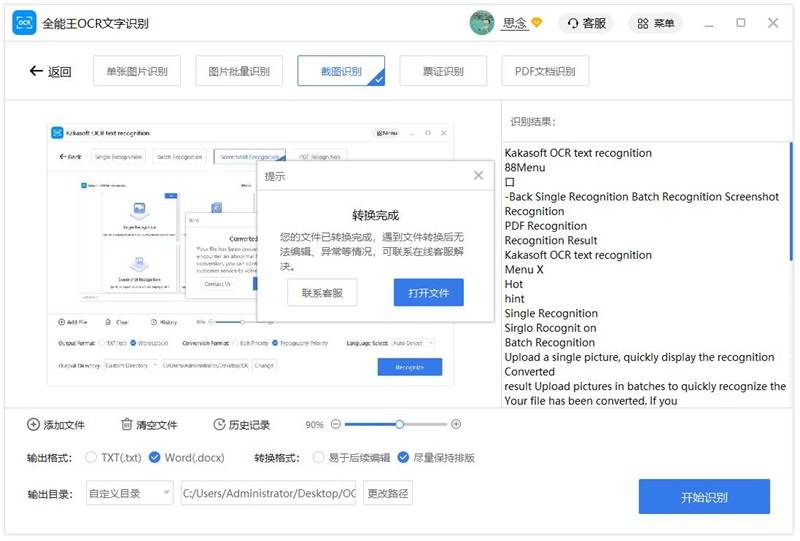
Task: Switch to 票证识别 tab
Action: click(x=443, y=71)
